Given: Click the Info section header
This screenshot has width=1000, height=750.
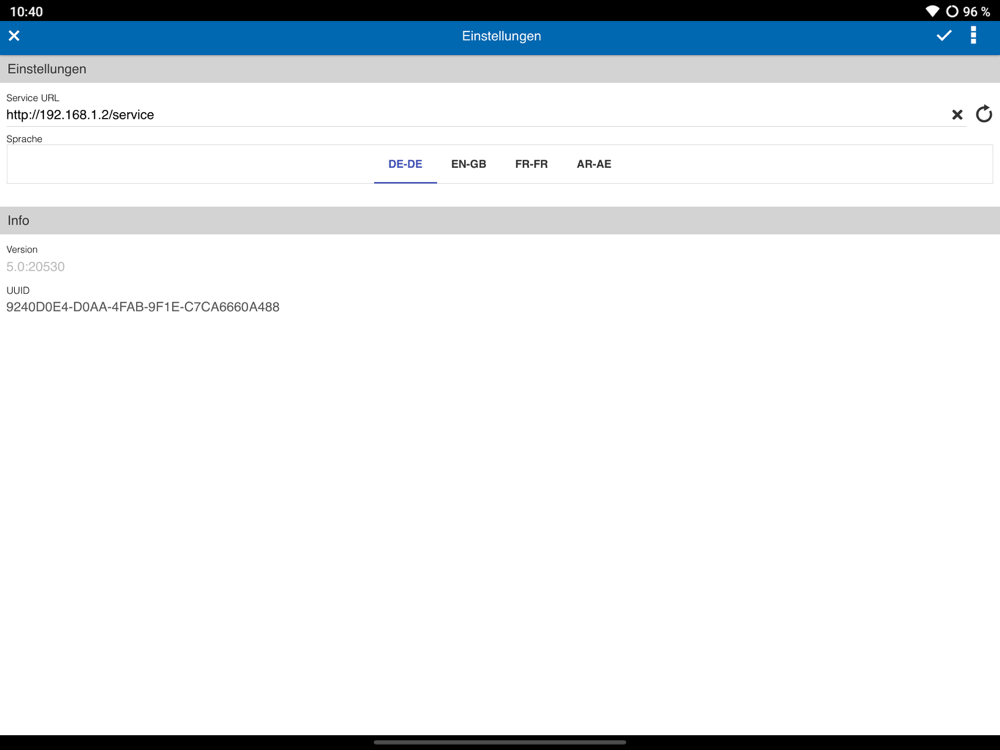Looking at the screenshot, I should (x=500, y=220).
